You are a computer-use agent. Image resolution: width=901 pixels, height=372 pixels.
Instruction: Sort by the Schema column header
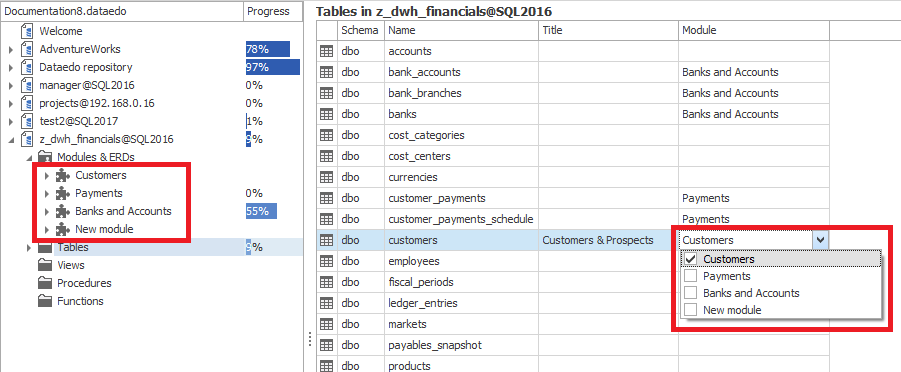tap(361, 30)
